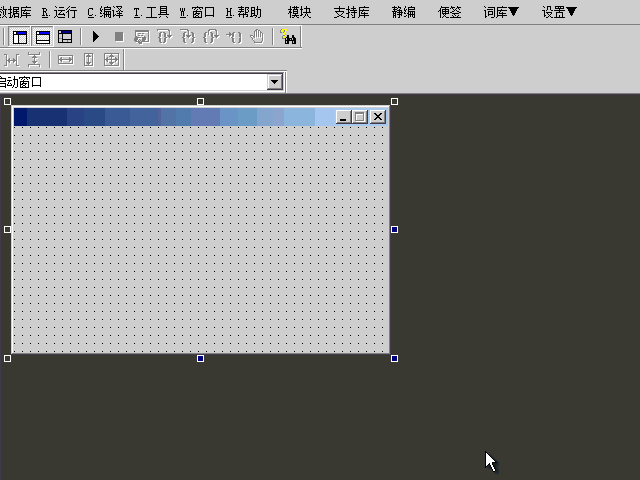The width and height of the screenshot is (640, 480).
Task: Click the make same height icon
Action: coord(89,60)
